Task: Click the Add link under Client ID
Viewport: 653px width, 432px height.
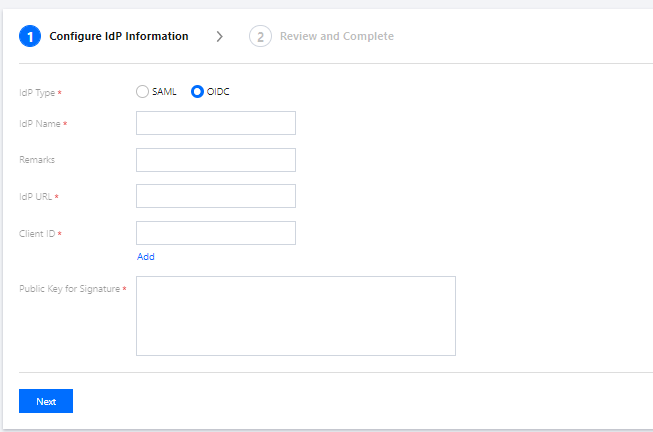Action: pos(146,257)
